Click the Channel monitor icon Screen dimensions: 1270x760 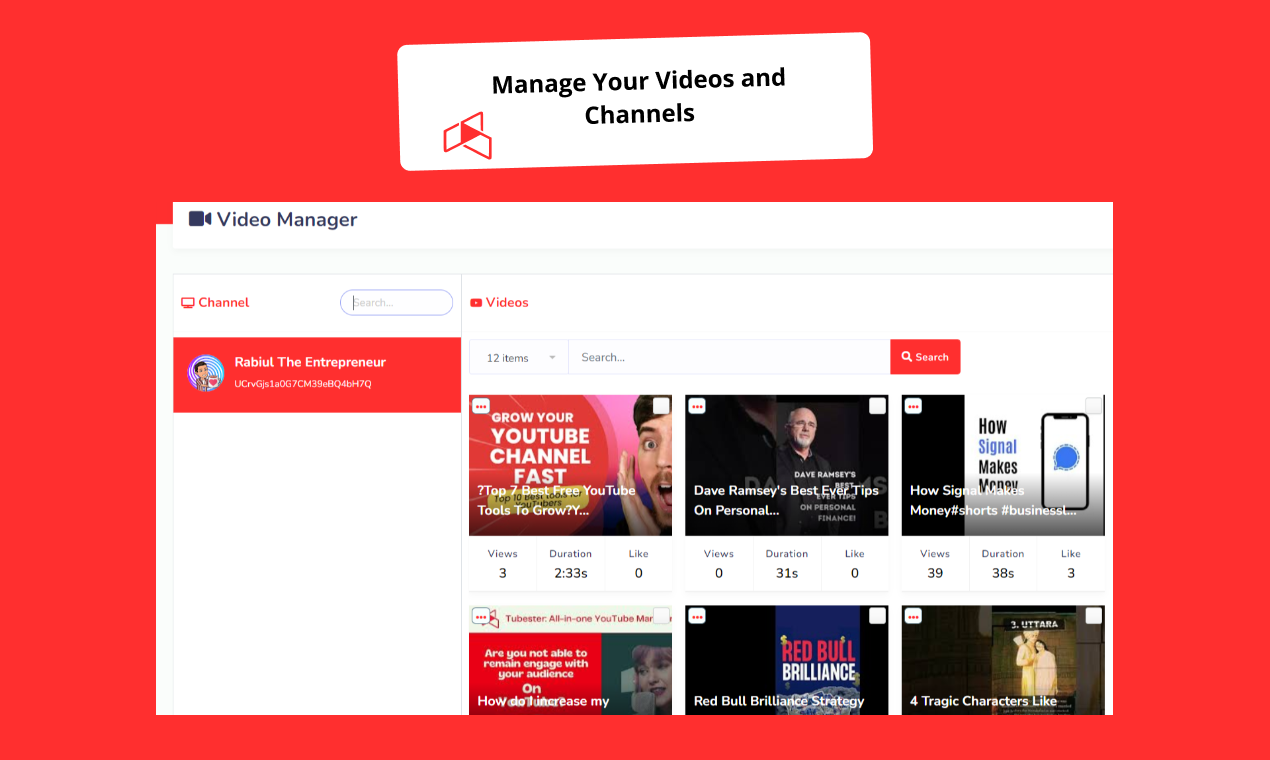(187, 303)
